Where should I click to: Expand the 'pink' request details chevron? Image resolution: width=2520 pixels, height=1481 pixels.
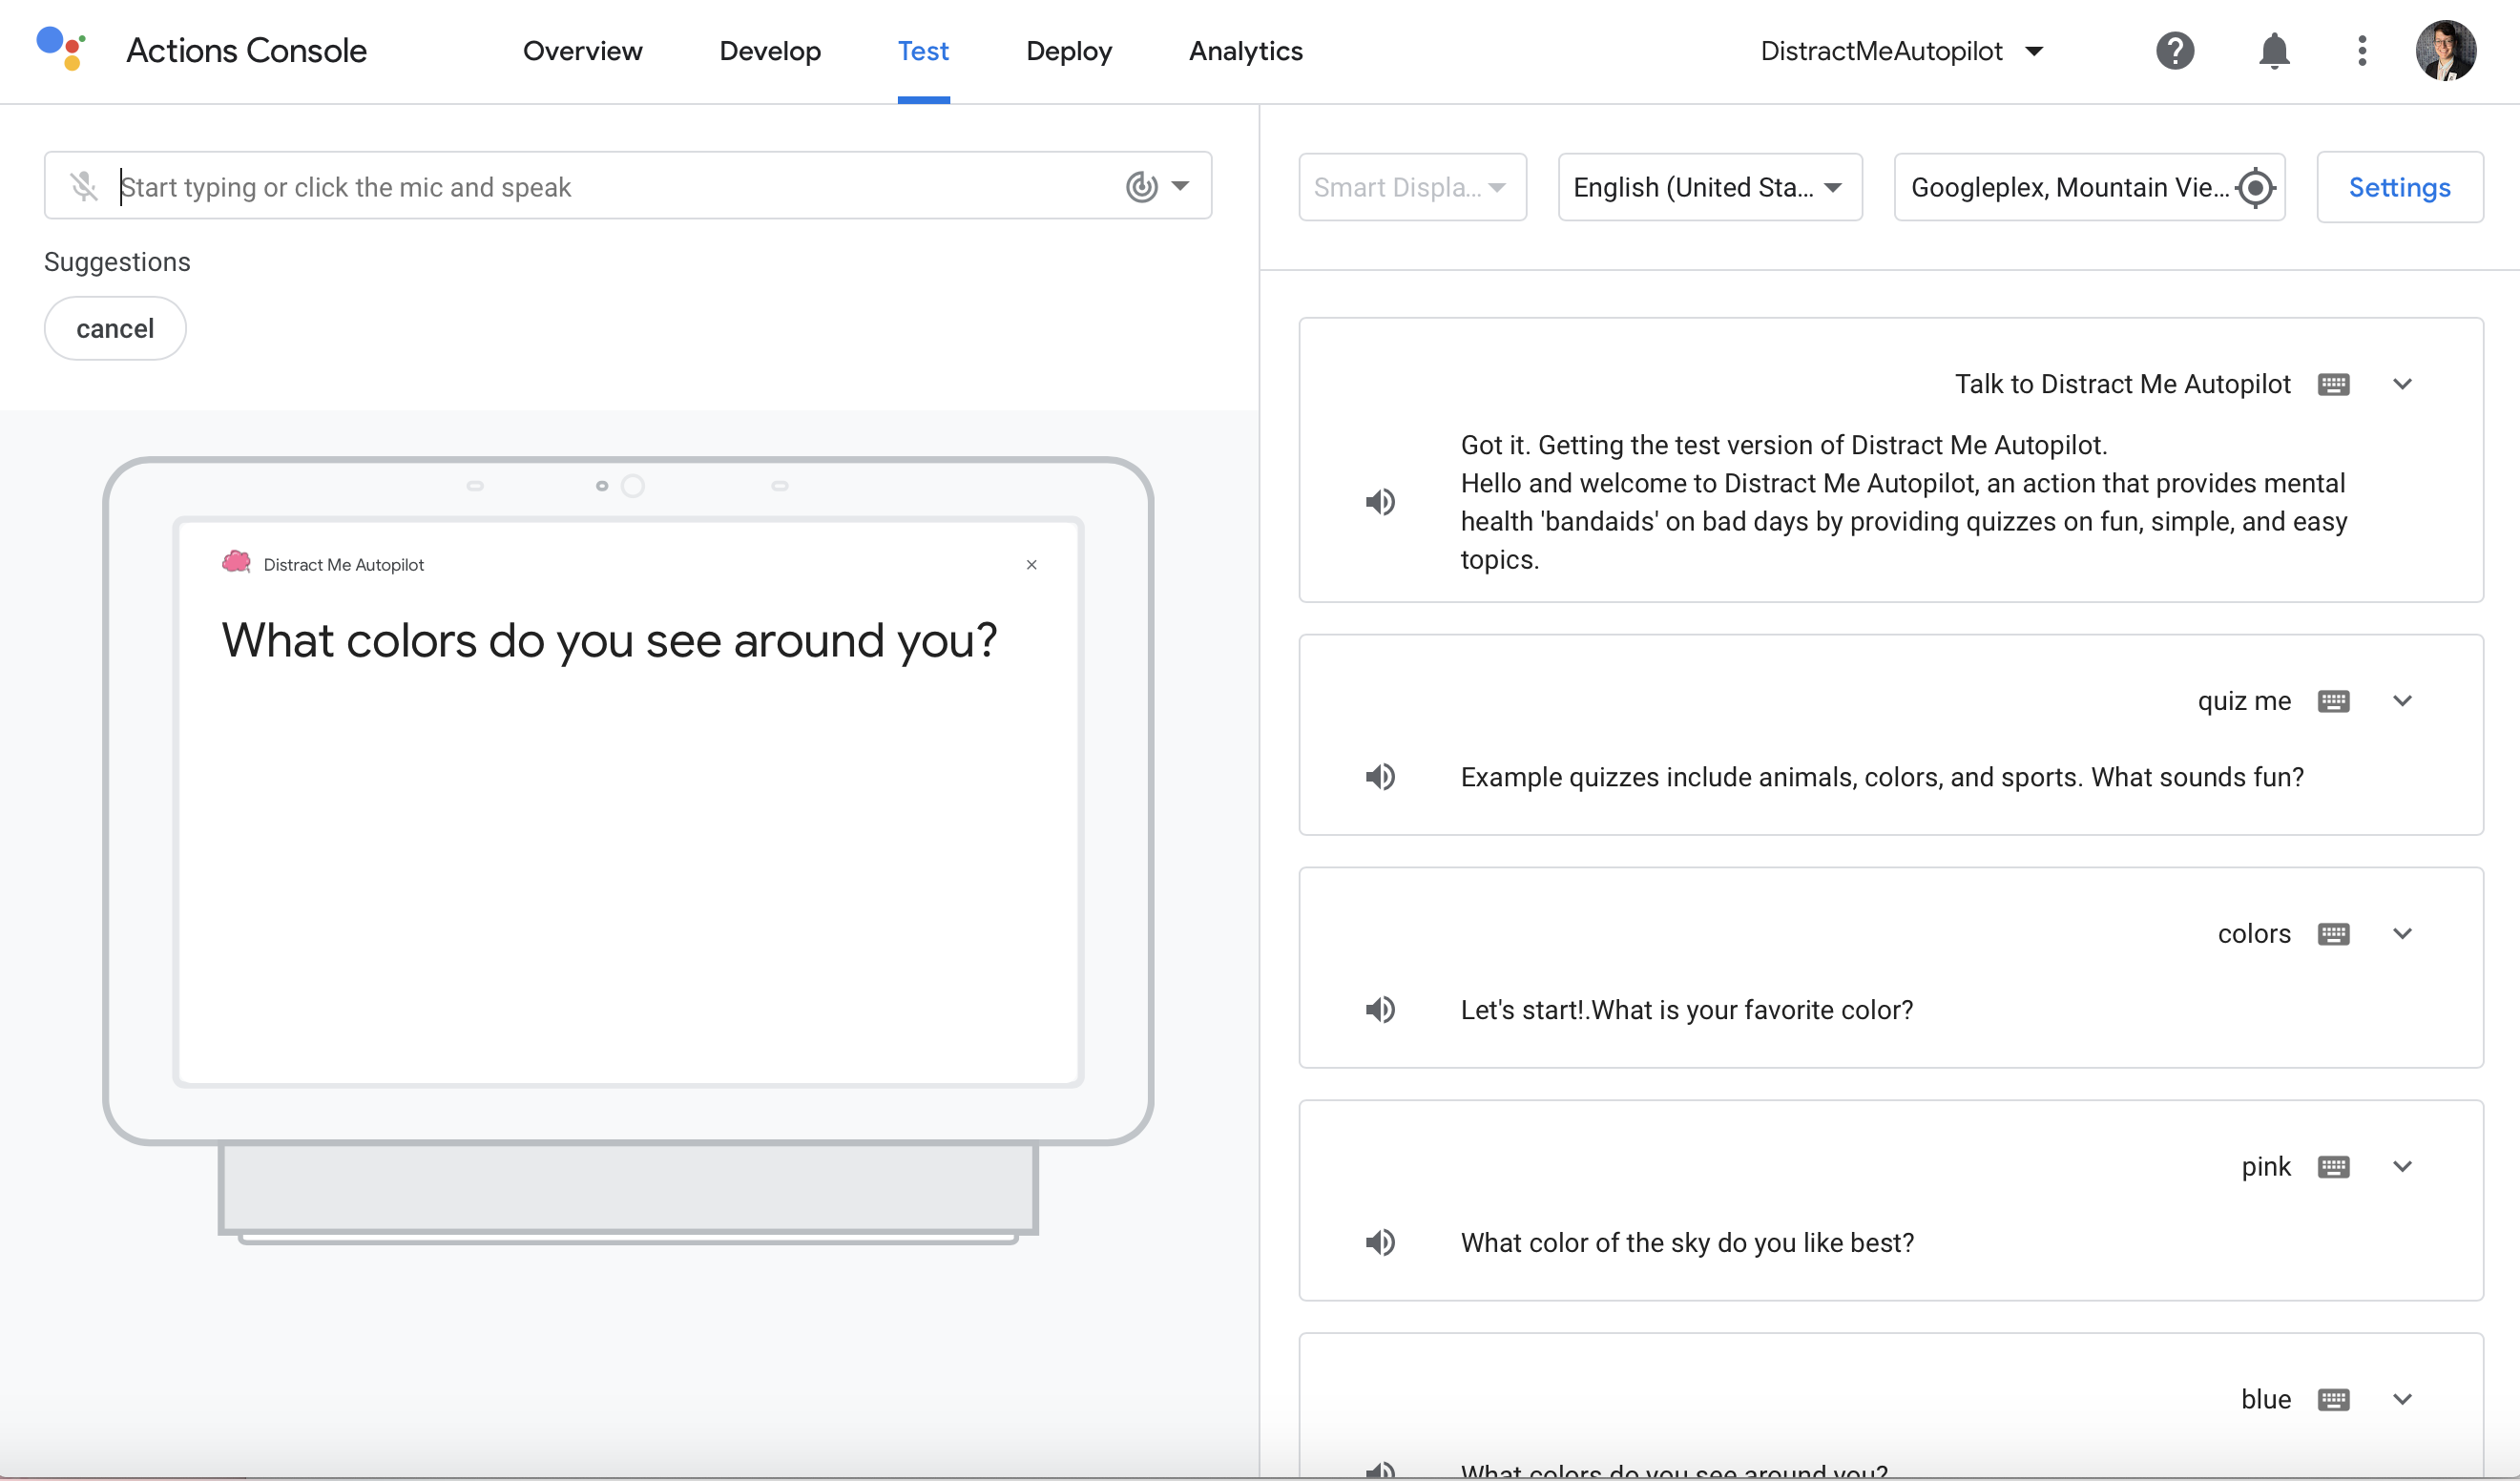2402,1167
